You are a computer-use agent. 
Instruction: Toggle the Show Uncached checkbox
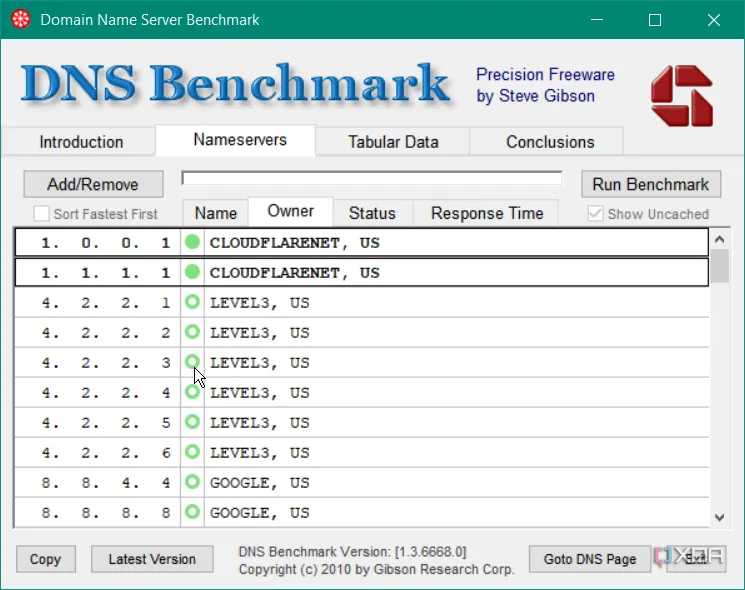(x=595, y=213)
